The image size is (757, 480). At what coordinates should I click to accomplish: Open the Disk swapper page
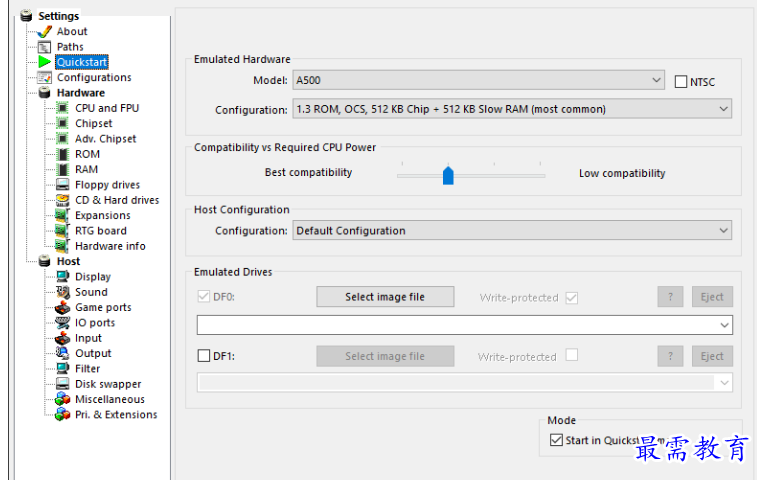tap(108, 384)
